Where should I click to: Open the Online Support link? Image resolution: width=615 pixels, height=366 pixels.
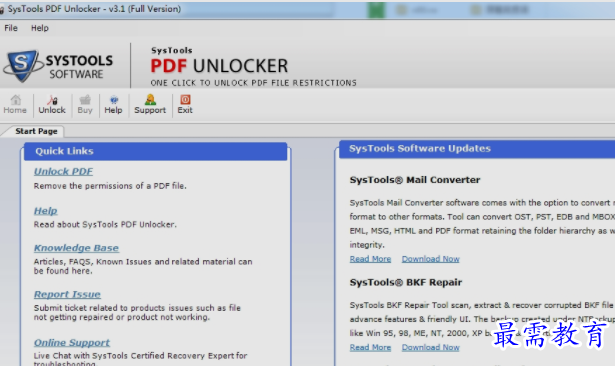pos(72,342)
